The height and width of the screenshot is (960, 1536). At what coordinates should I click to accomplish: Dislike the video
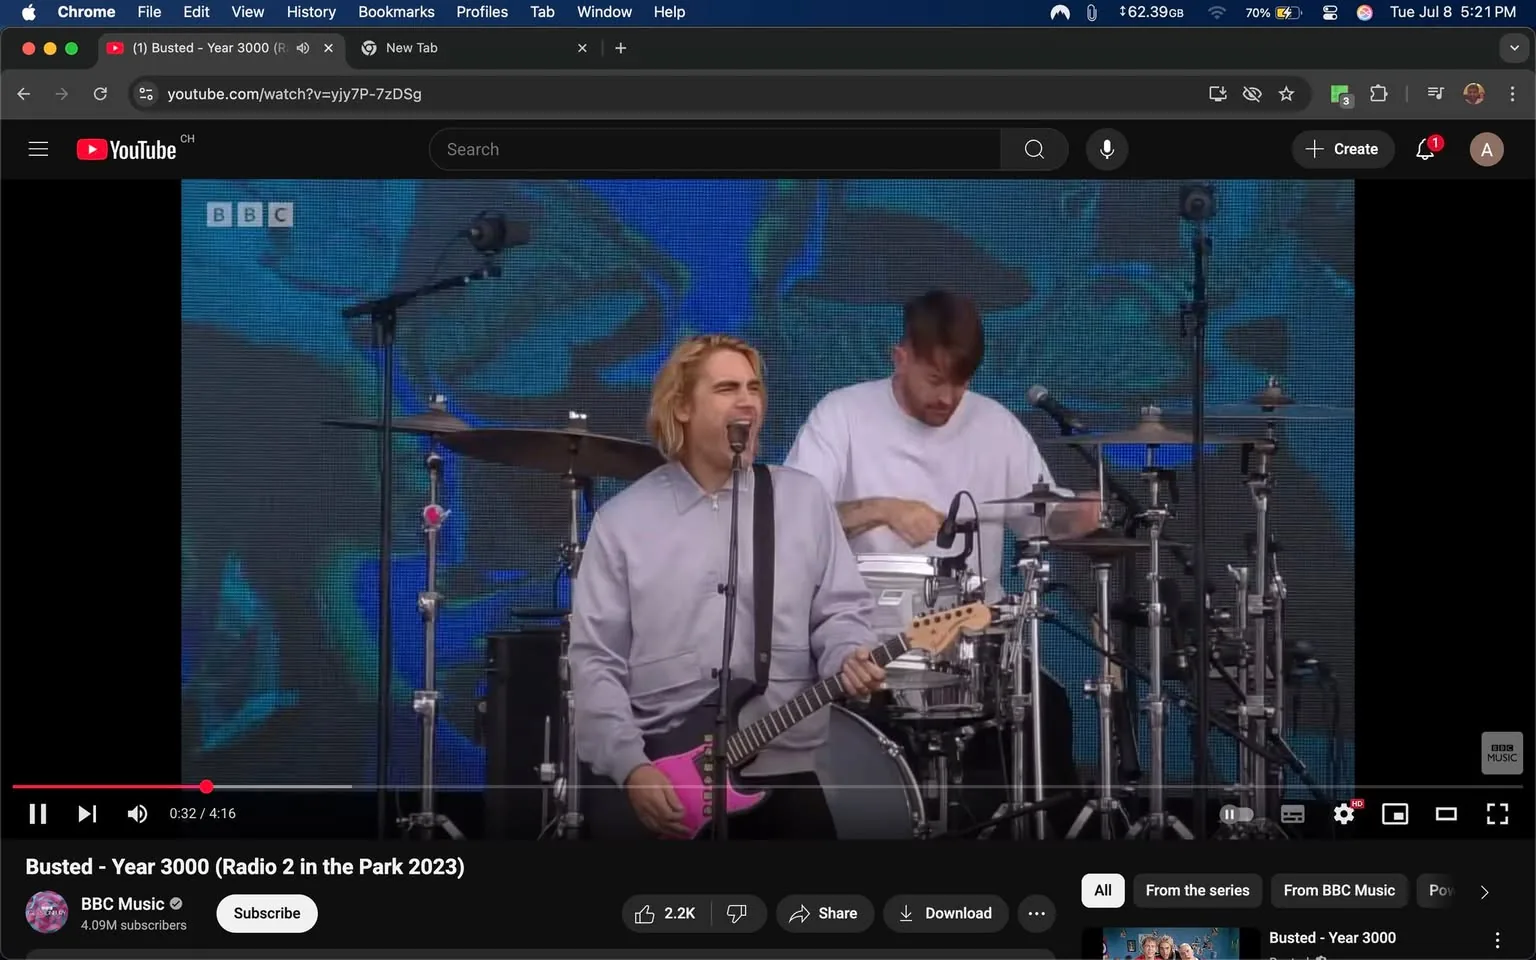[x=737, y=913]
